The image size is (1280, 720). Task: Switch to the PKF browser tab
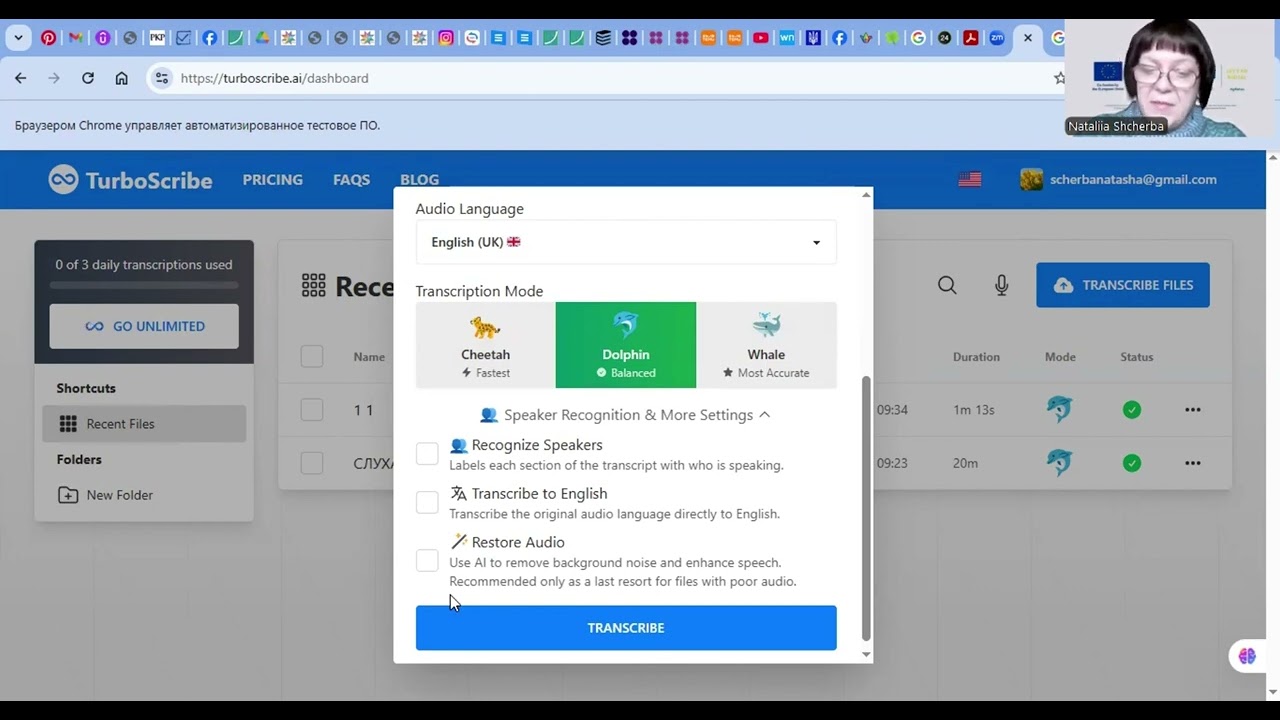[x=157, y=38]
